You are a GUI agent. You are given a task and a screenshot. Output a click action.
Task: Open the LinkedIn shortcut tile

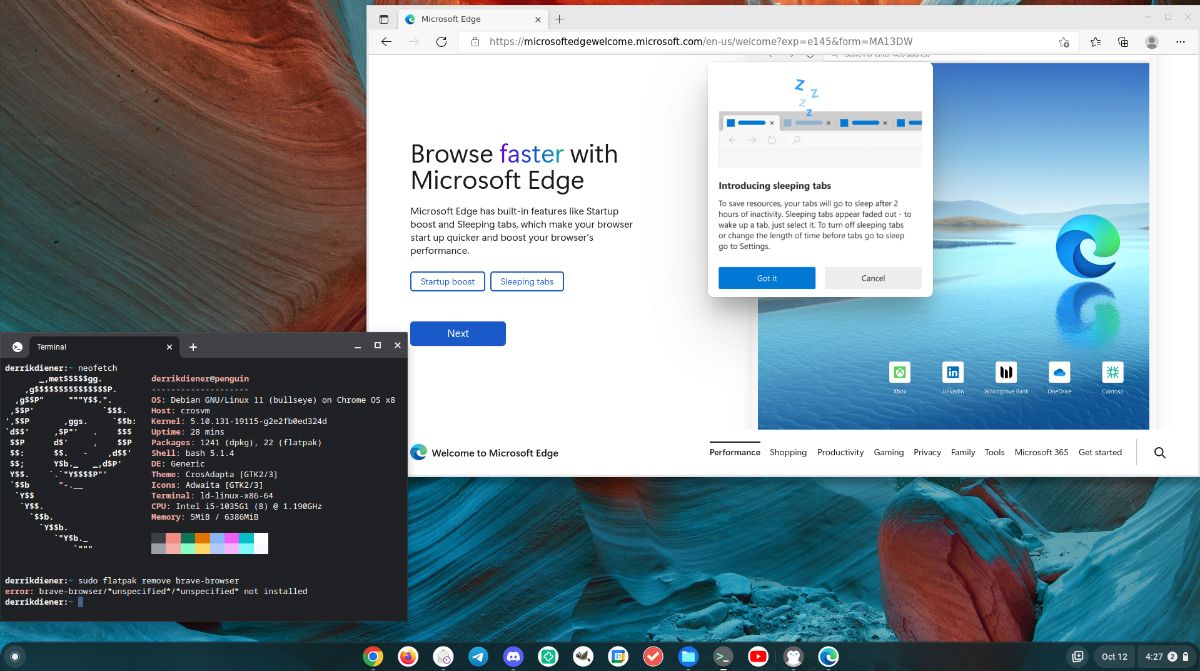952,372
